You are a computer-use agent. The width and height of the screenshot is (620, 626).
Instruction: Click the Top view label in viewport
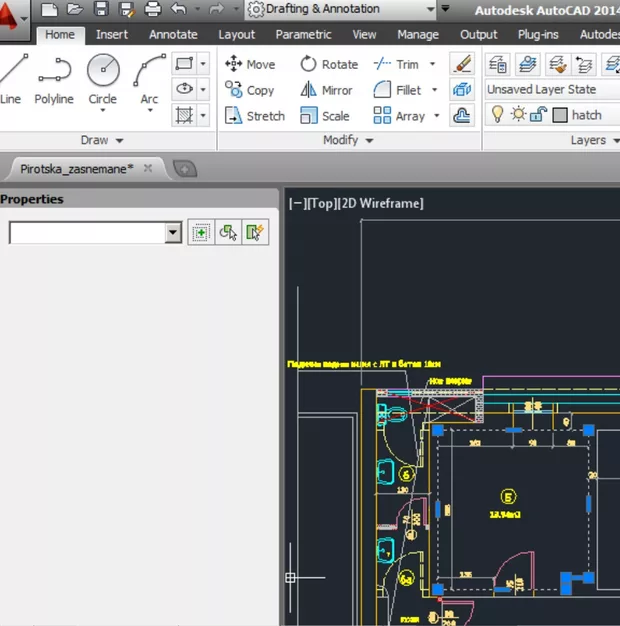(x=321, y=203)
